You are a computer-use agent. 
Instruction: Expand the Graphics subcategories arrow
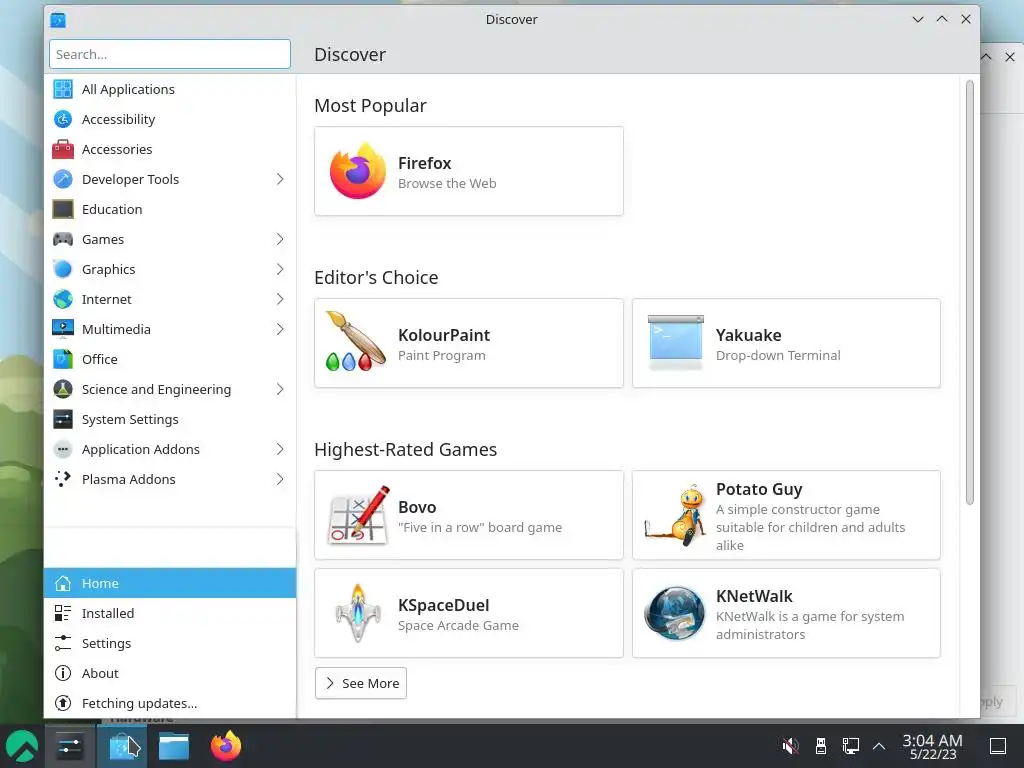tap(280, 269)
